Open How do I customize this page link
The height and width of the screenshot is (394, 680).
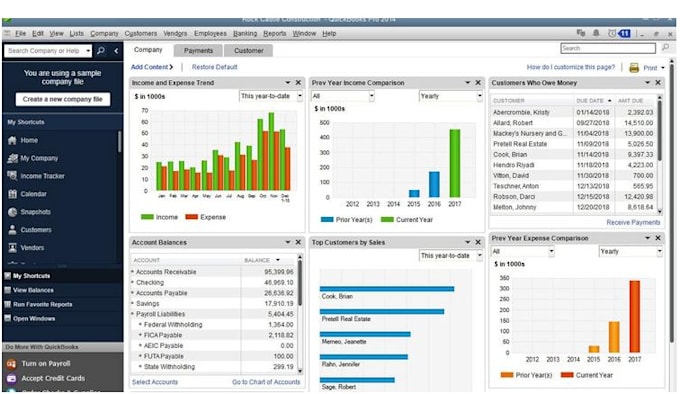coord(571,67)
